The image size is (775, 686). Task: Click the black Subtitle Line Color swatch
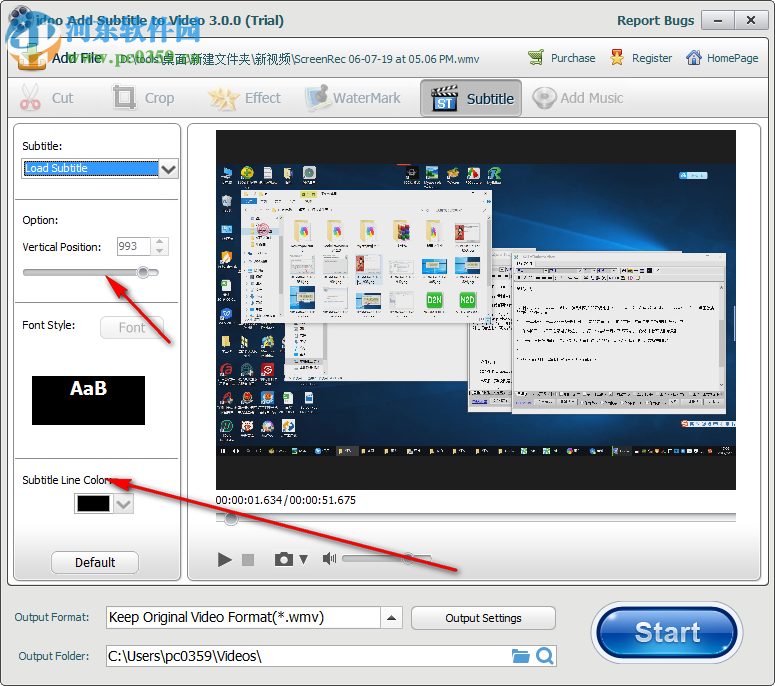93,504
